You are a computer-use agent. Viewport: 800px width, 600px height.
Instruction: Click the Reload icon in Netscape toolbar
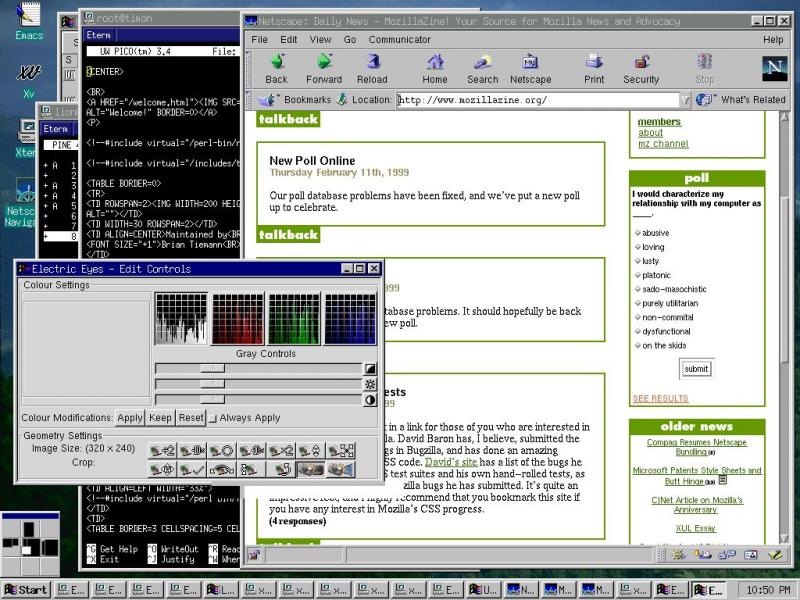coord(372,67)
